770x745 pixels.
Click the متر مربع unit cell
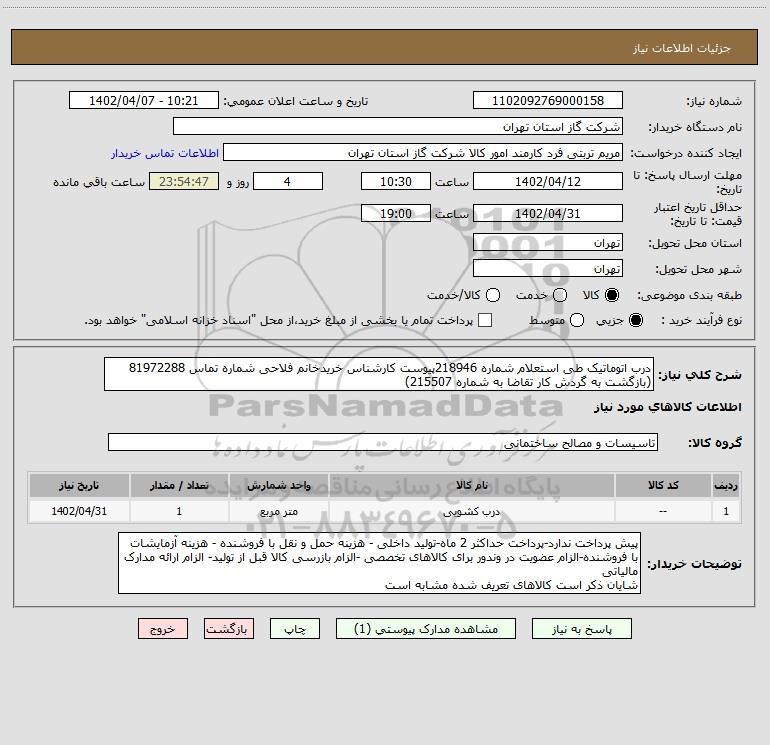coord(278,511)
